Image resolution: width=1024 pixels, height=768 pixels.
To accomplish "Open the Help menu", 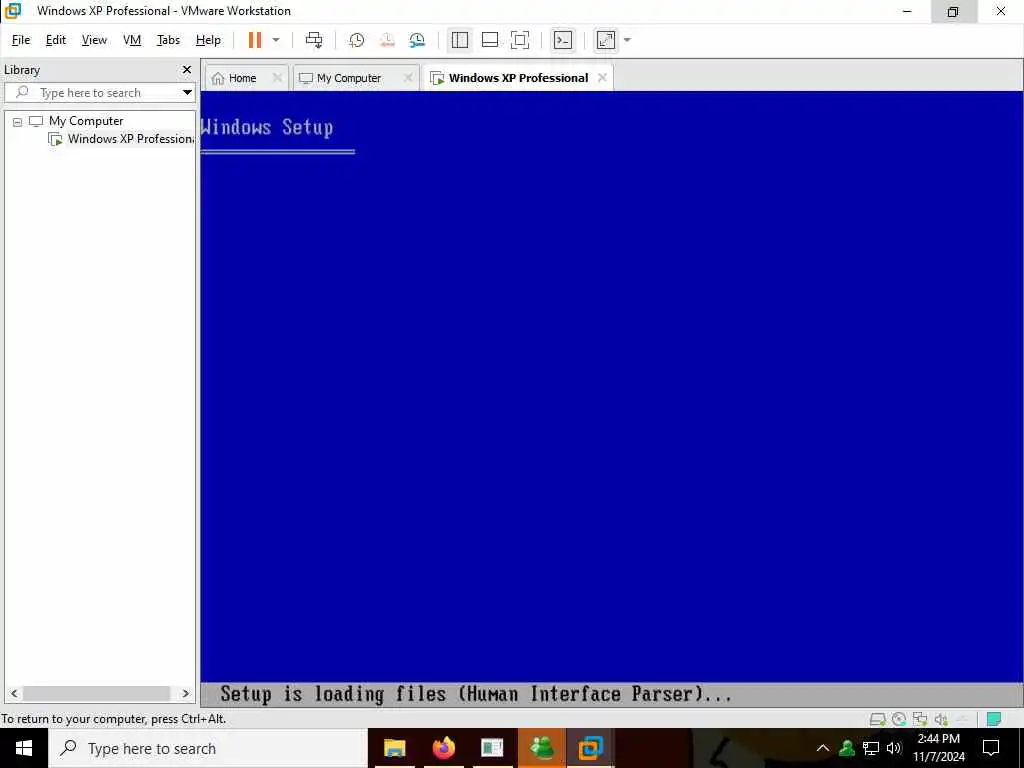I will pos(208,40).
